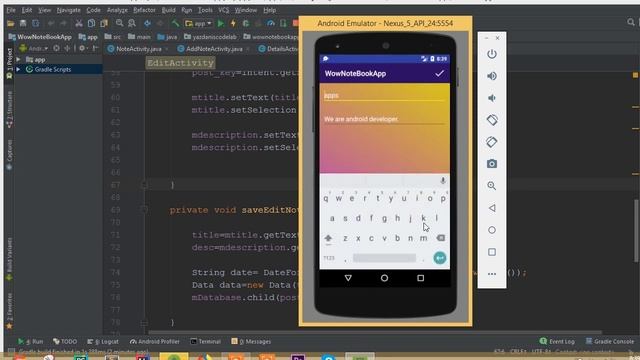Click the emulator Volume Up icon
Viewport: 640px width, 360px height.
click(492, 76)
